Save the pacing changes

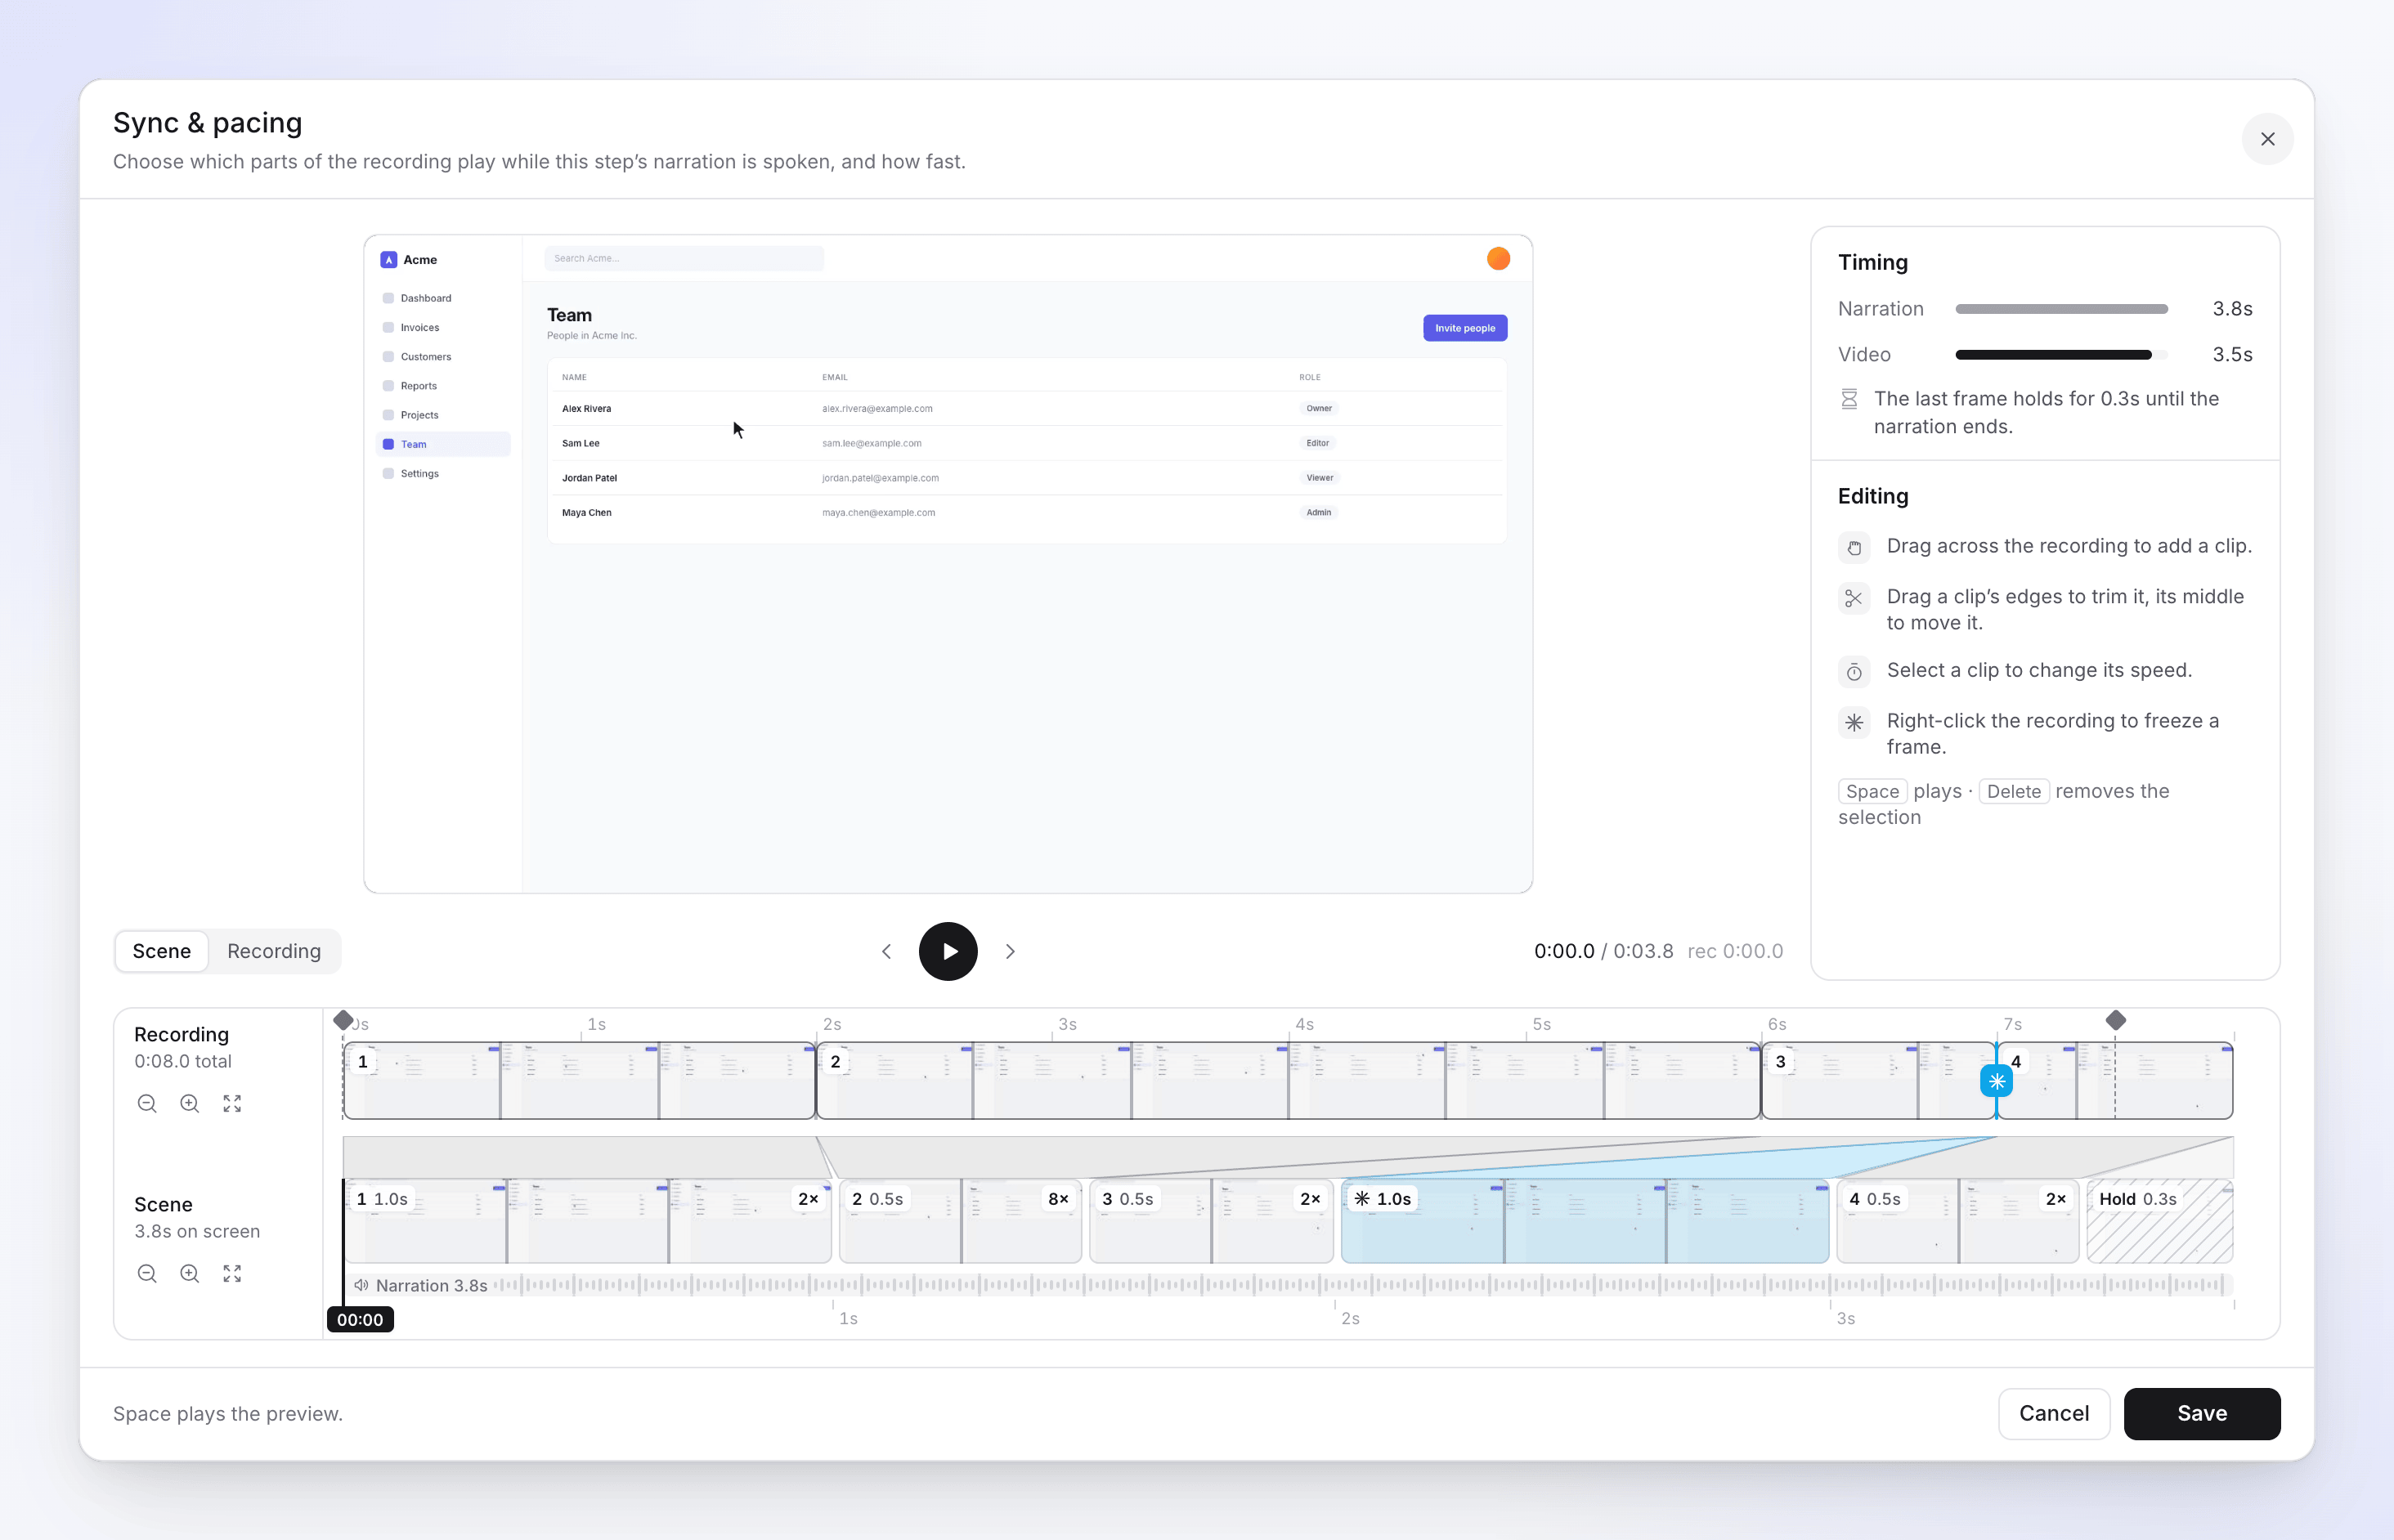pos(2202,1413)
